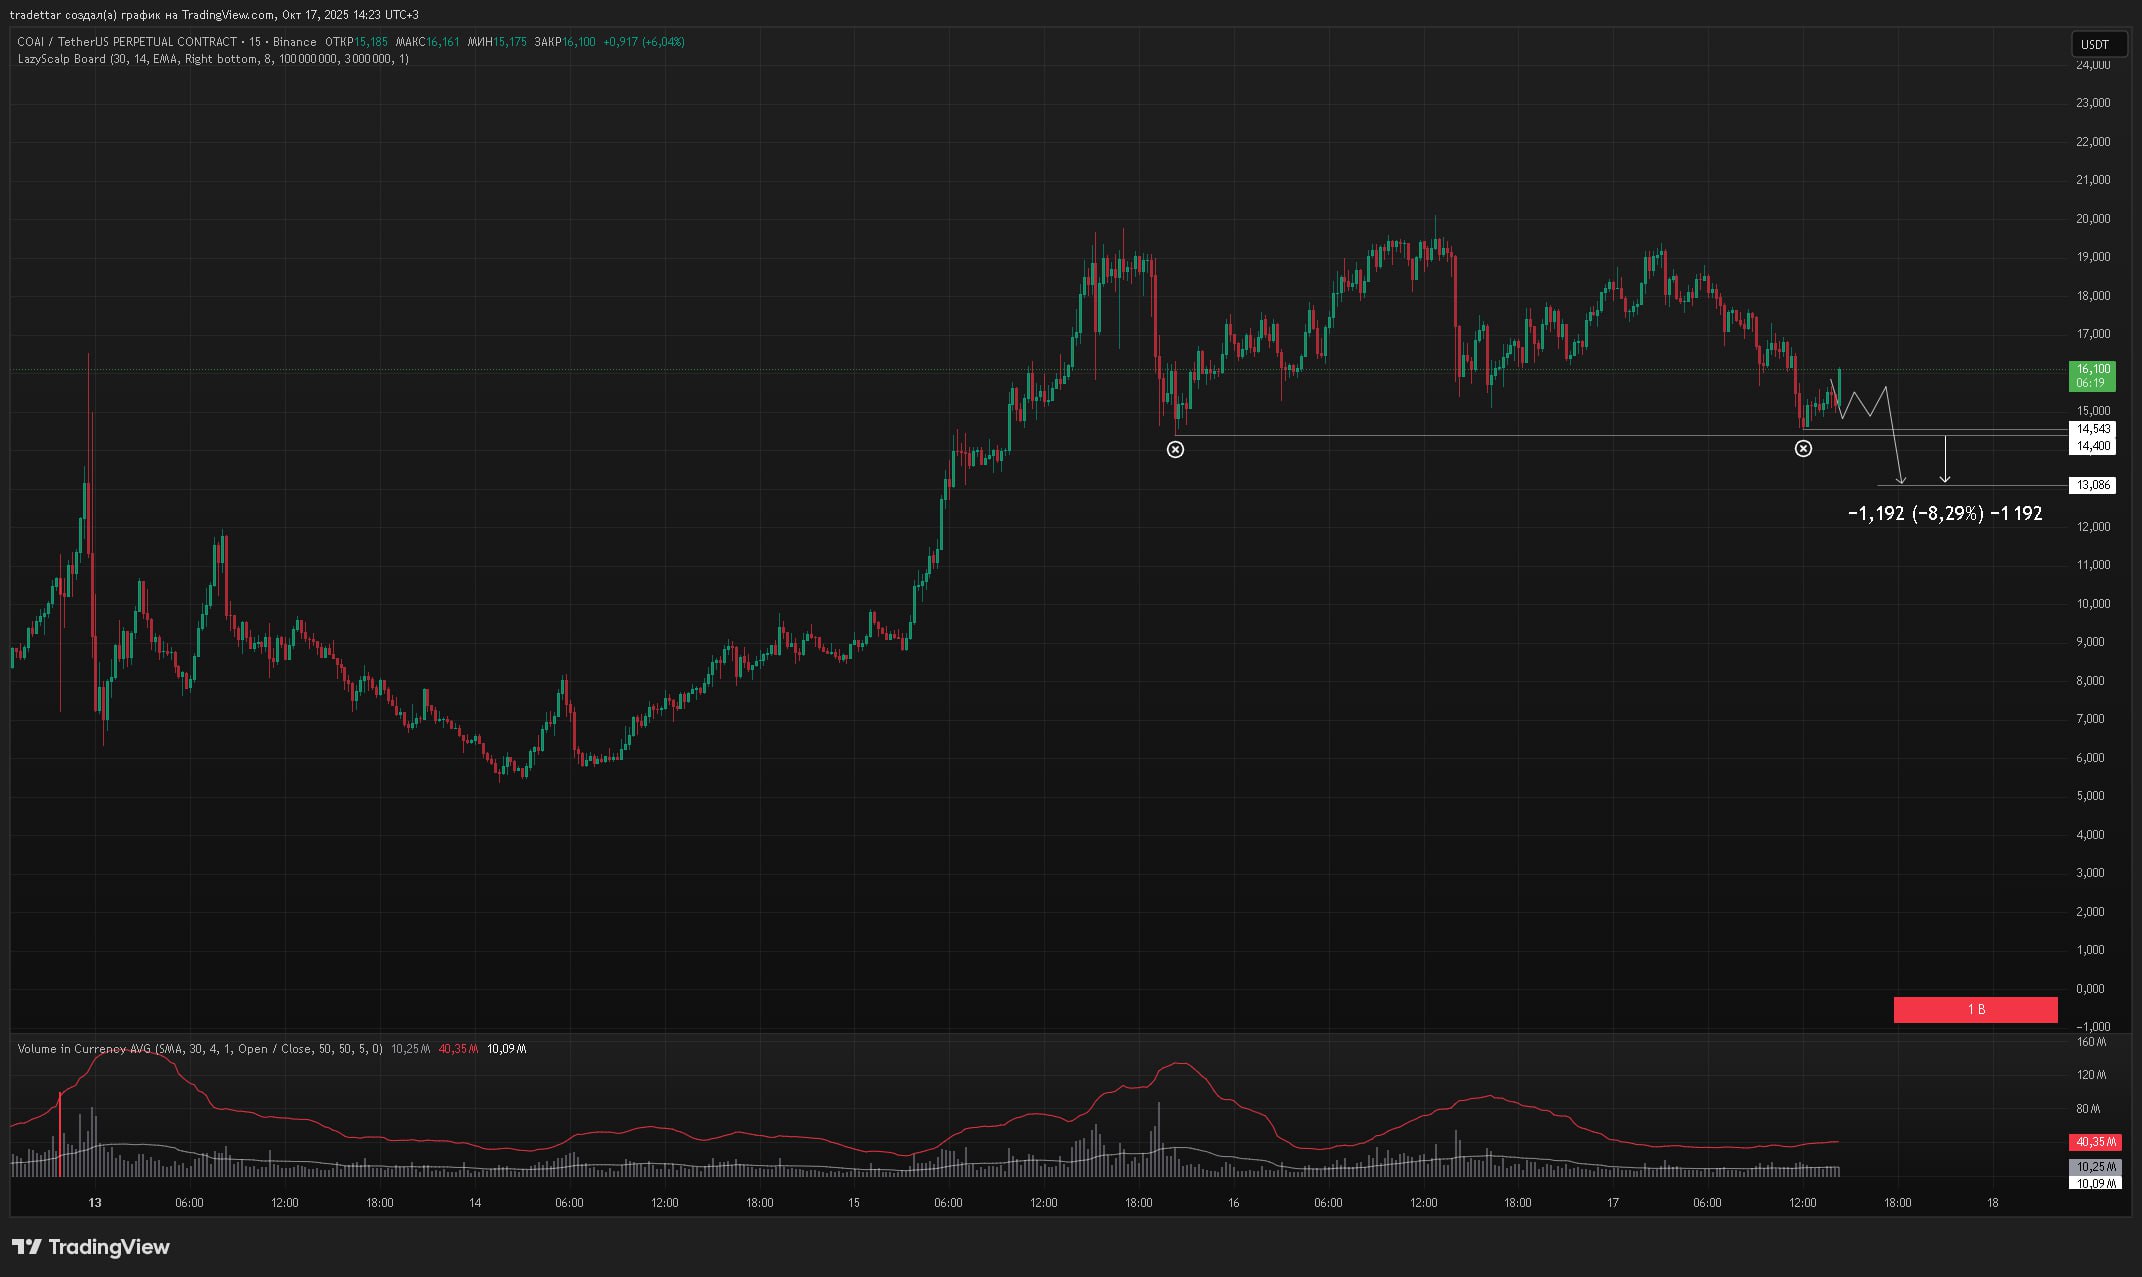
Task: Click the red 1 B box
Action: (x=1975, y=1010)
